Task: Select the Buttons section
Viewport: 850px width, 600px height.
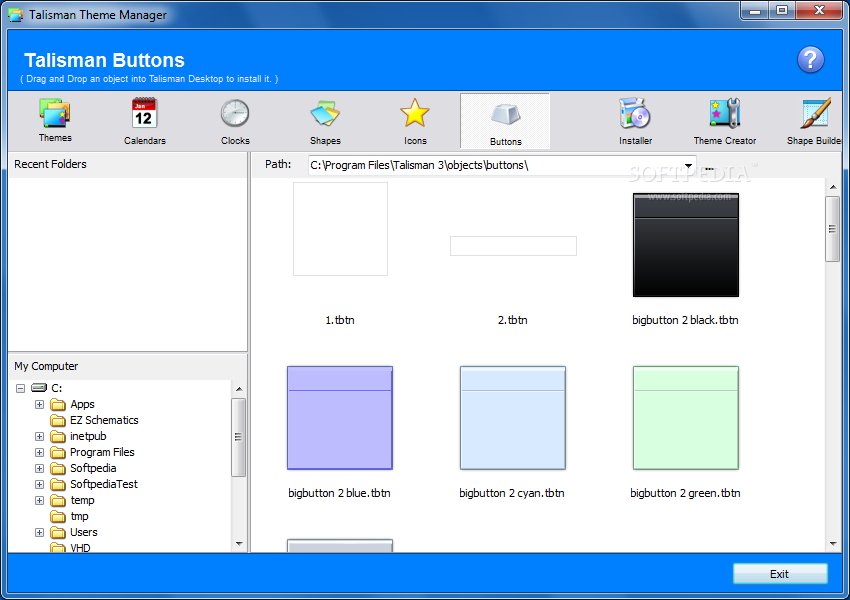Action: (505, 121)
